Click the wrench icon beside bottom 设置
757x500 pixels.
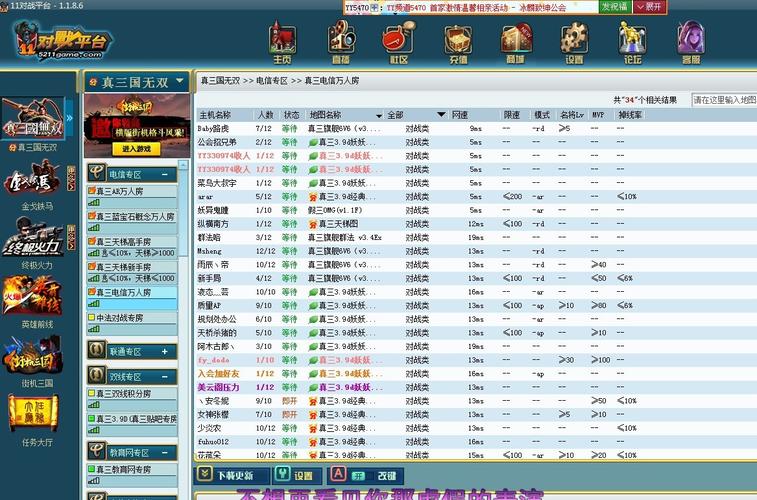tap(282, 474)
